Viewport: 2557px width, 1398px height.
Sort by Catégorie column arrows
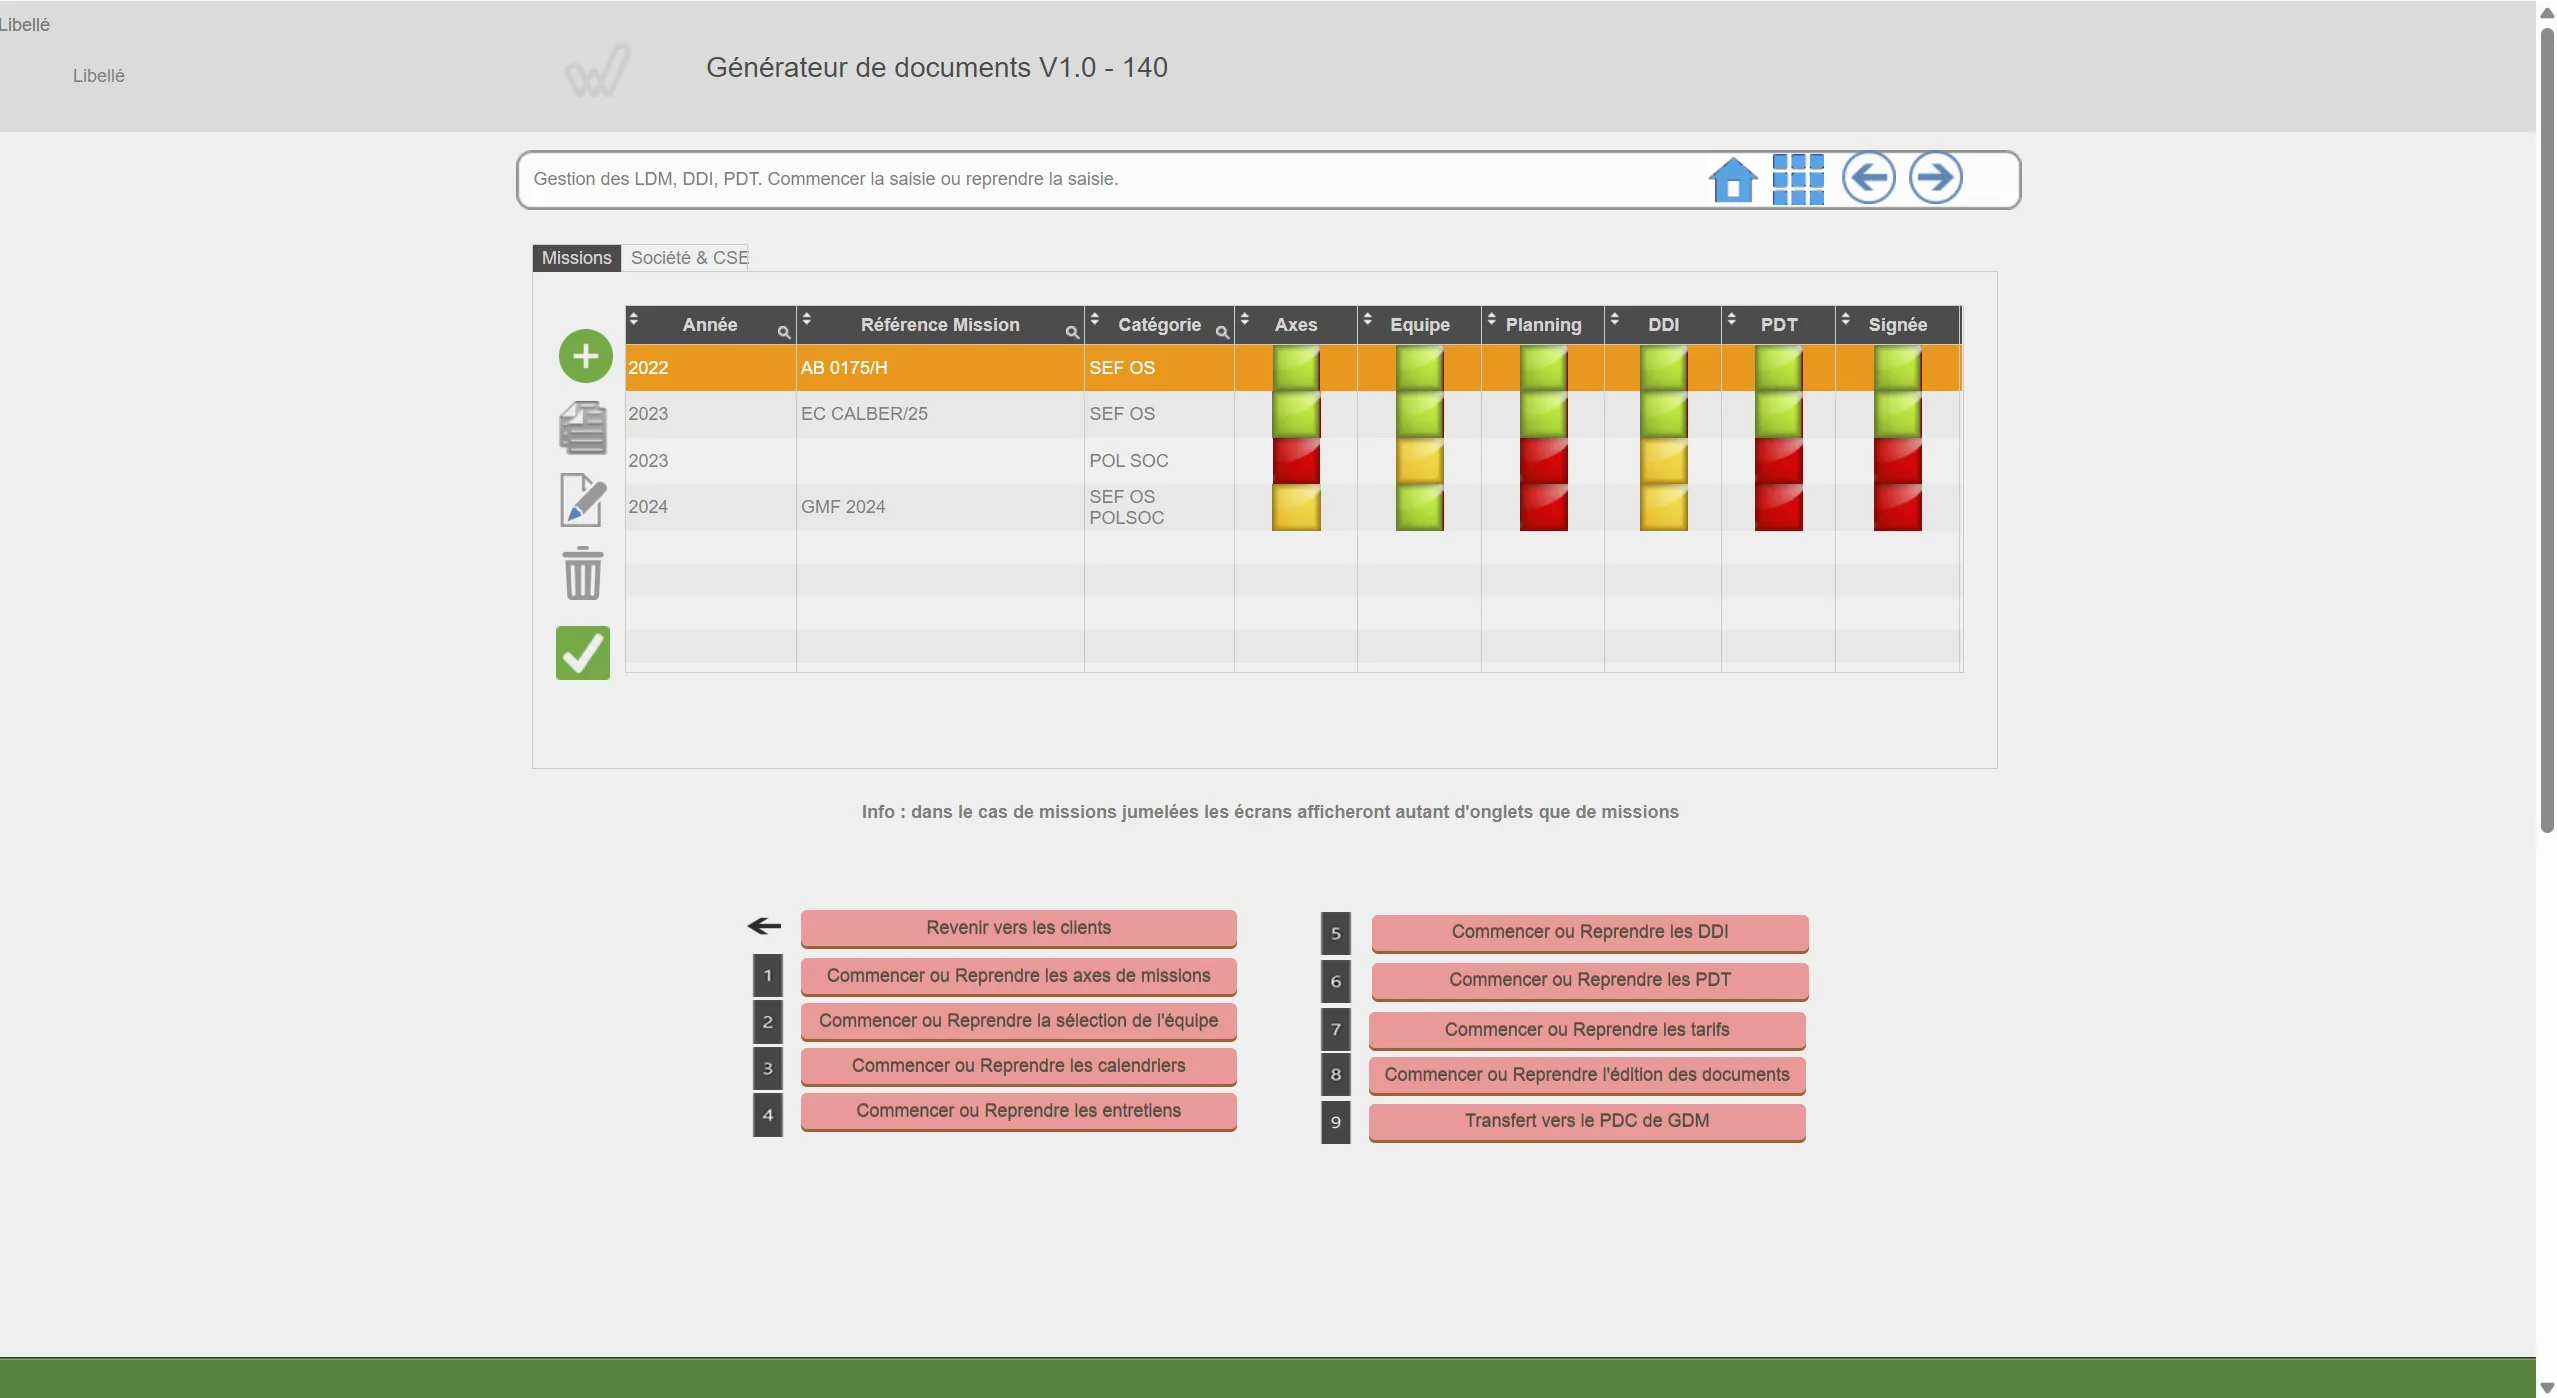point(1095,319)
